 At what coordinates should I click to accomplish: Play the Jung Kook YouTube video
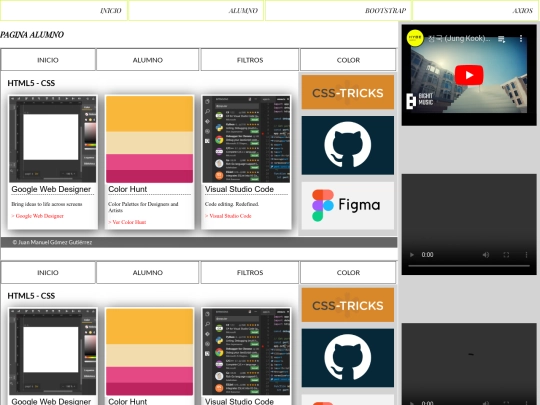pyautogui.click(x=469, y=75)
